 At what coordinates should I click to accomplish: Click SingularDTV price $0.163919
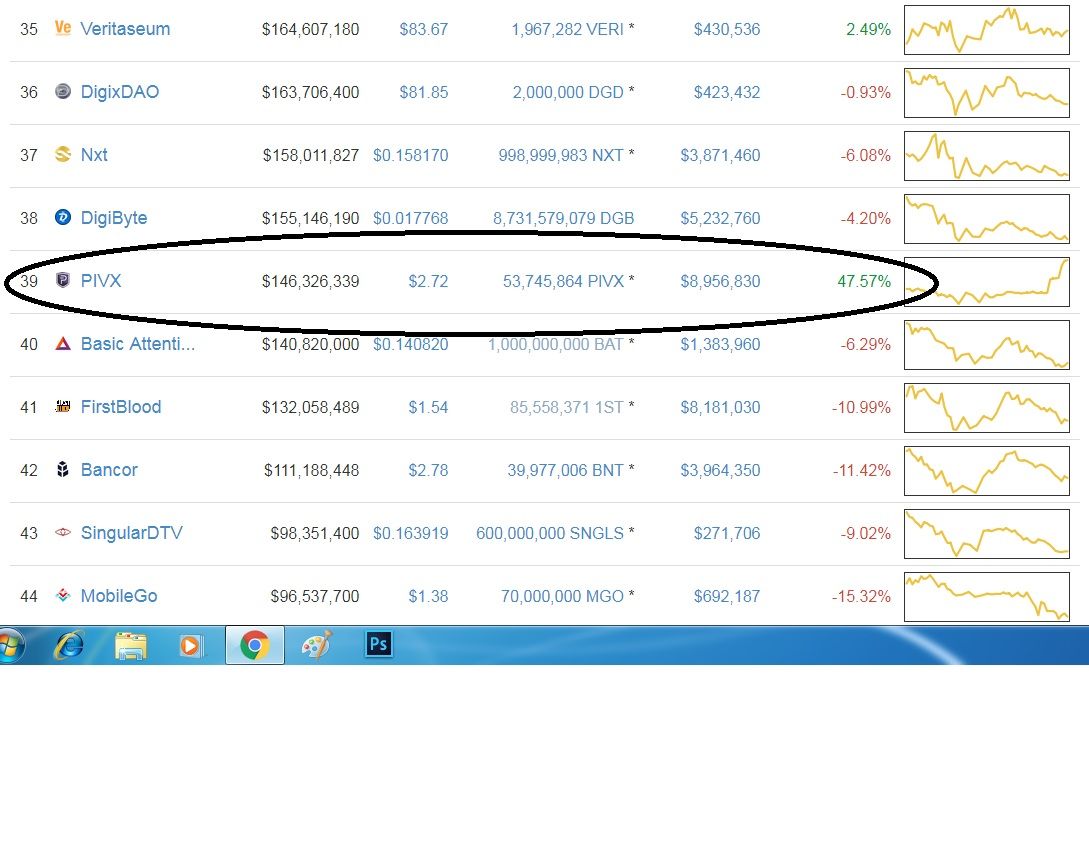[410, 533]
